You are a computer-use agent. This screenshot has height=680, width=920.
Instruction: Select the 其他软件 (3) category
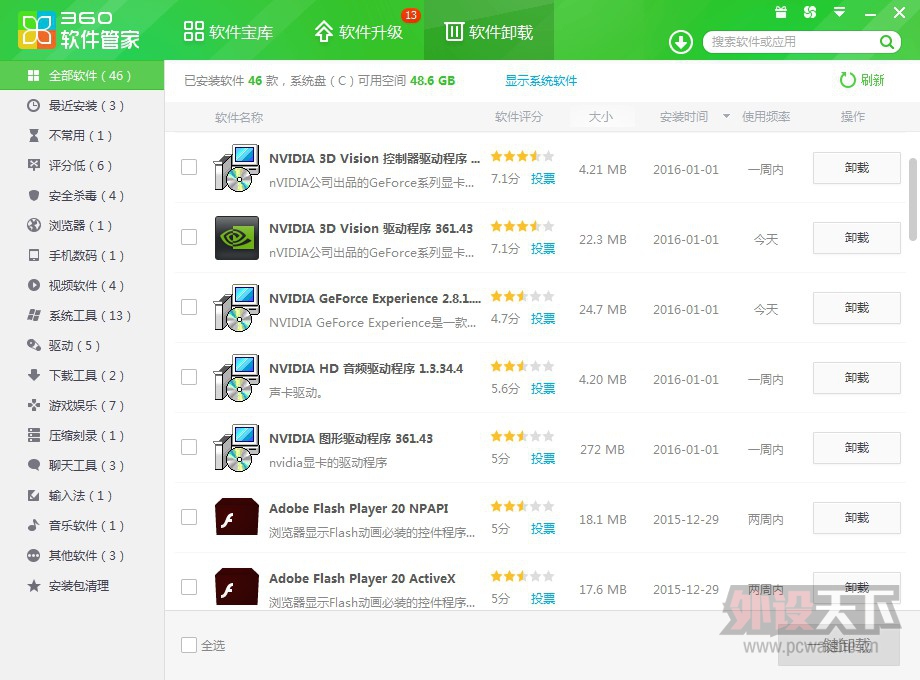click(82, 555)
